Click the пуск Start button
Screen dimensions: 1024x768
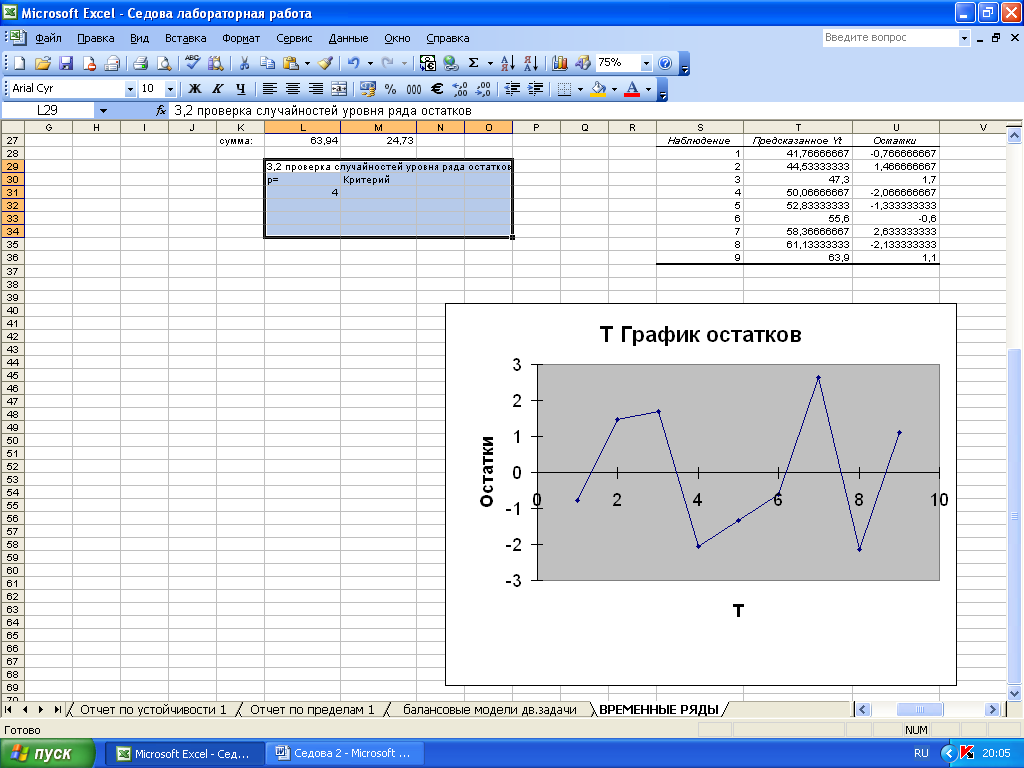48,753
